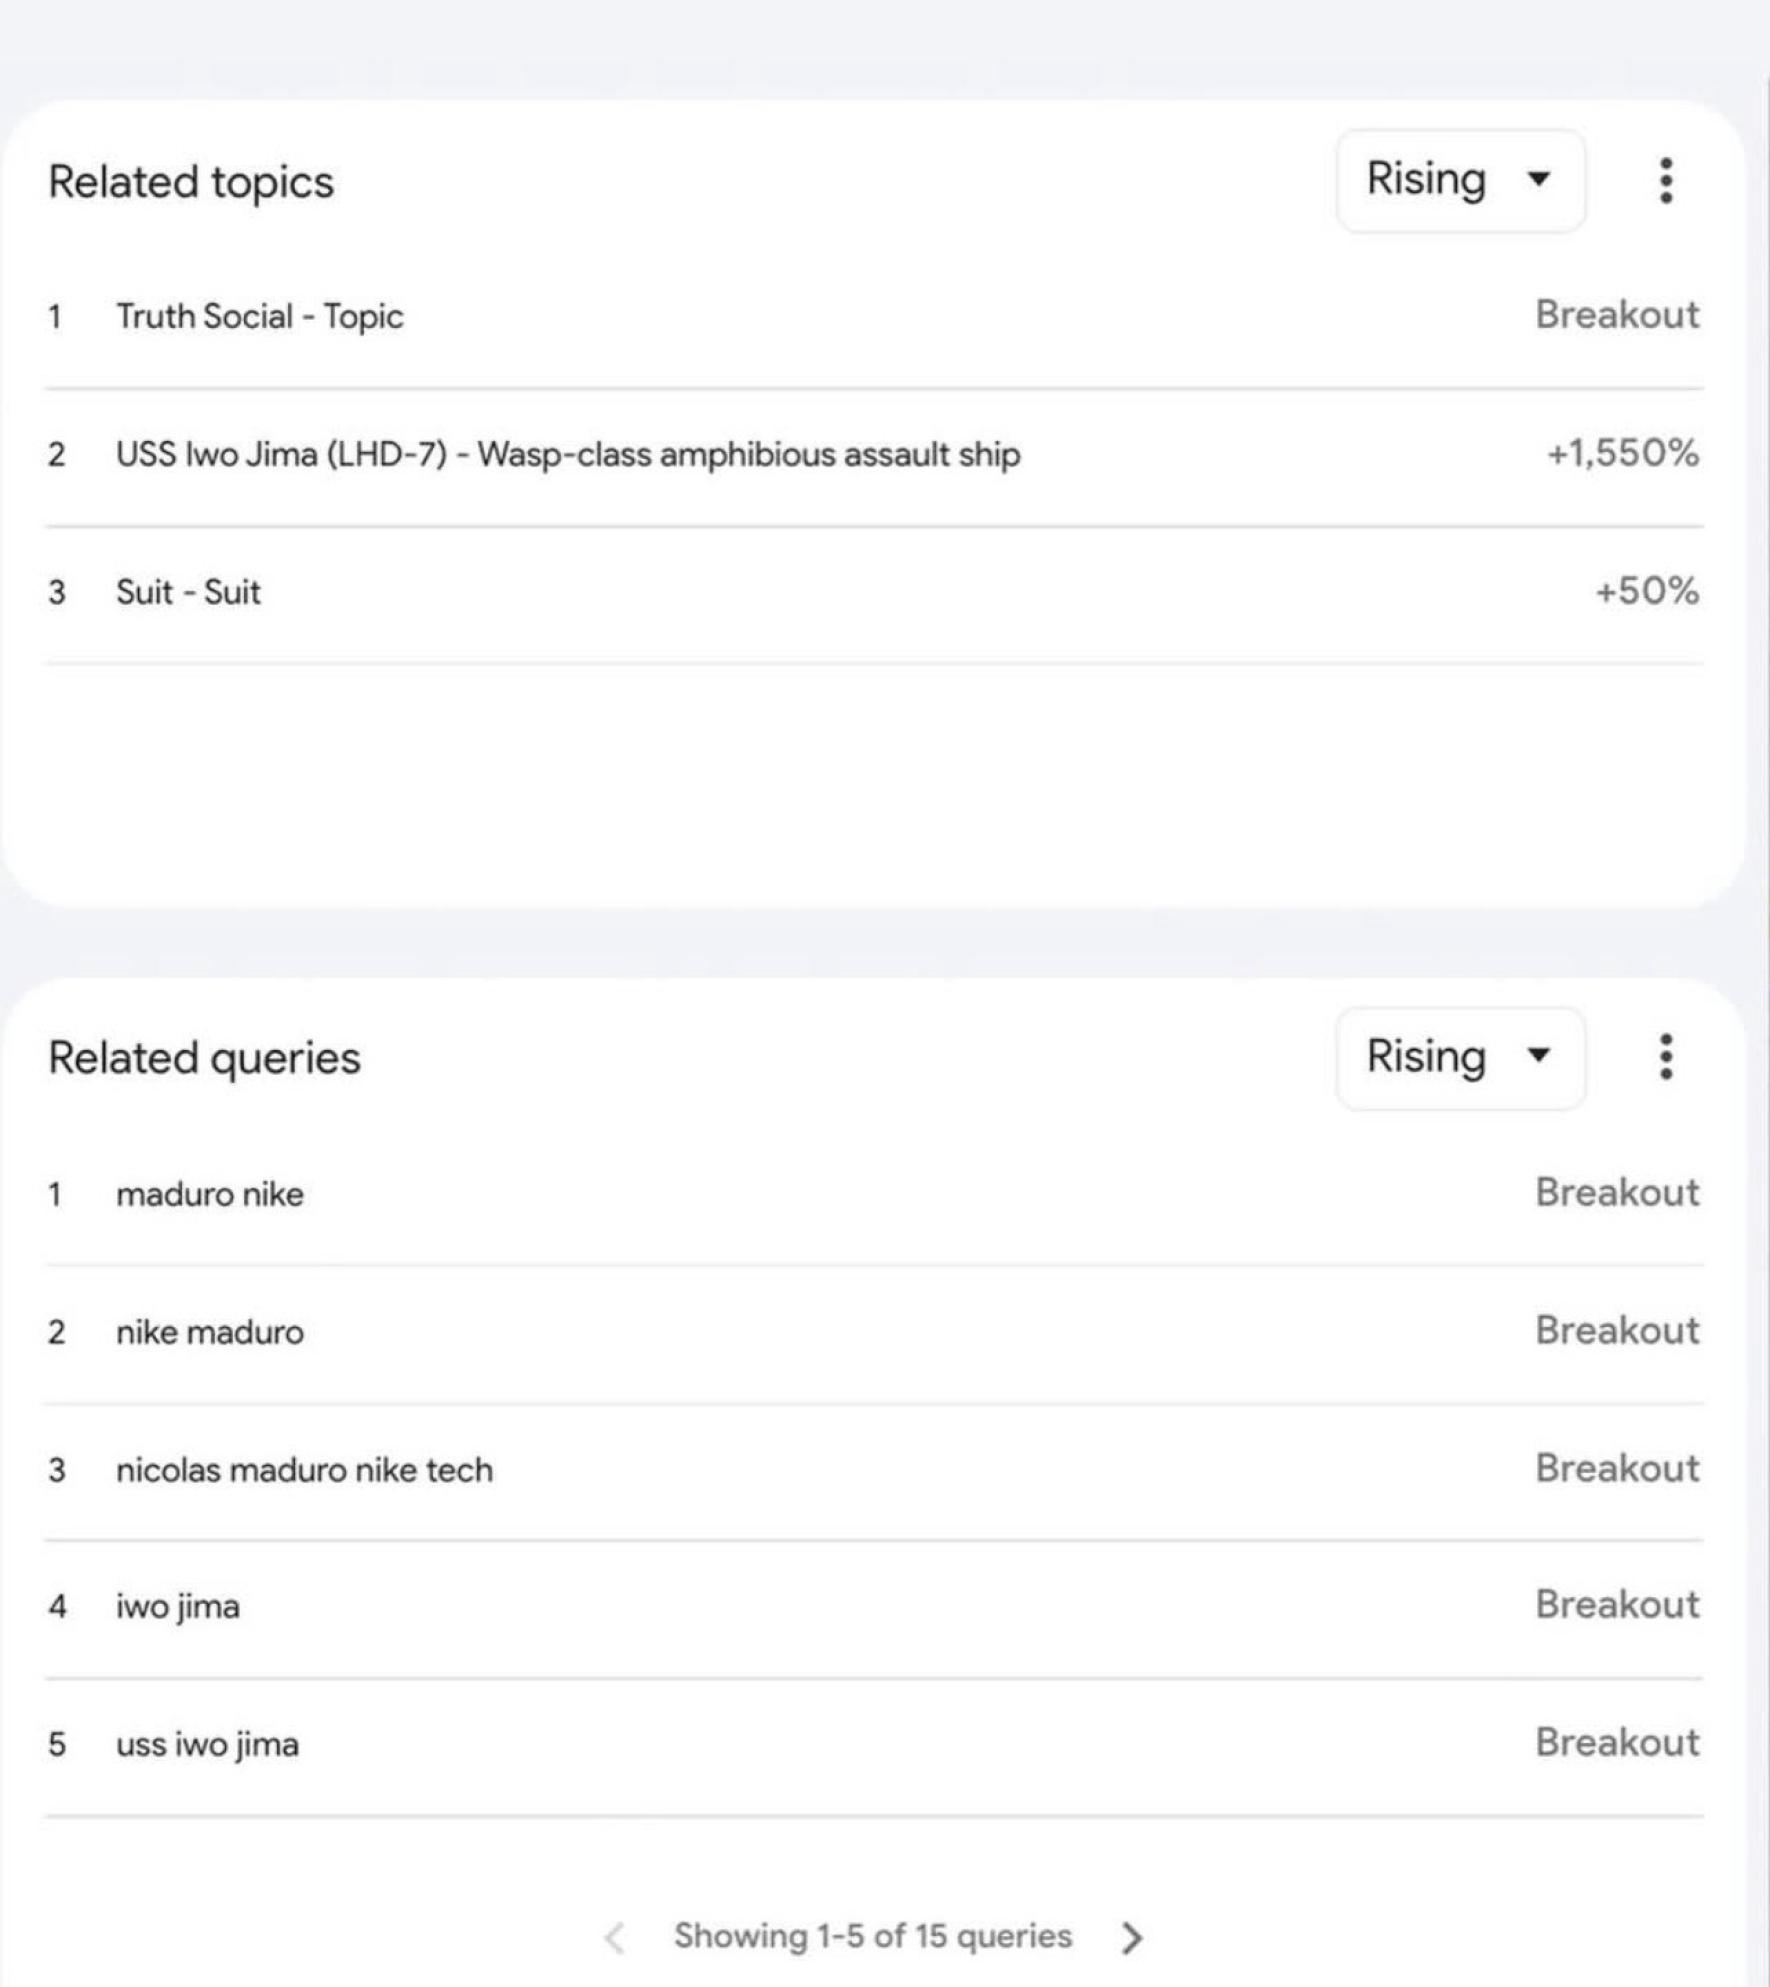
Task: Open the 'maduro nike' query
Action: (x=210, y=1194)
